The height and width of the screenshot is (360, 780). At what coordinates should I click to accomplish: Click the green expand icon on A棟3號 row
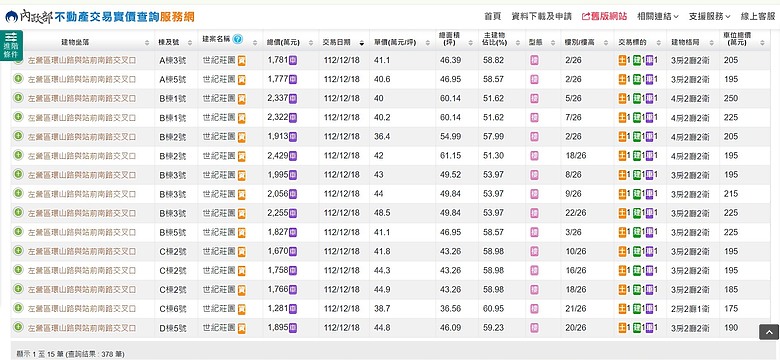(x=18, y=59)
